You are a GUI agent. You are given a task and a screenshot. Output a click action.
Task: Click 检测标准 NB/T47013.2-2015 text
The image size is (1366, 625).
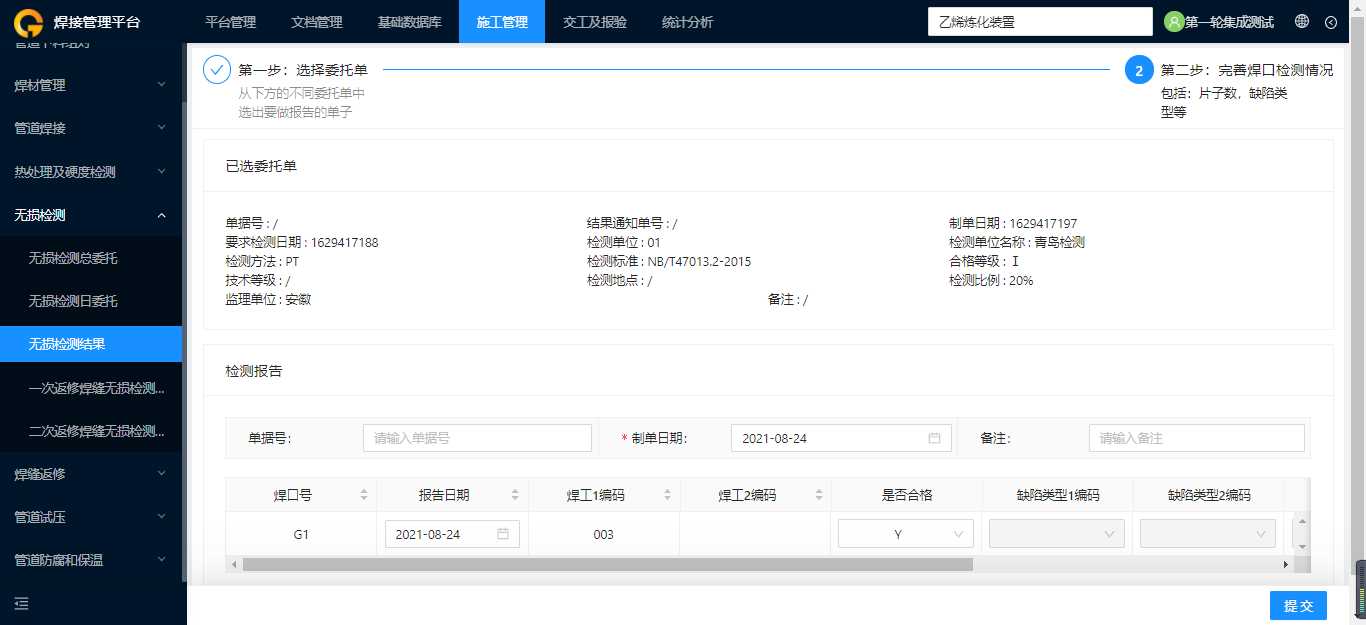tap(669, 261)
